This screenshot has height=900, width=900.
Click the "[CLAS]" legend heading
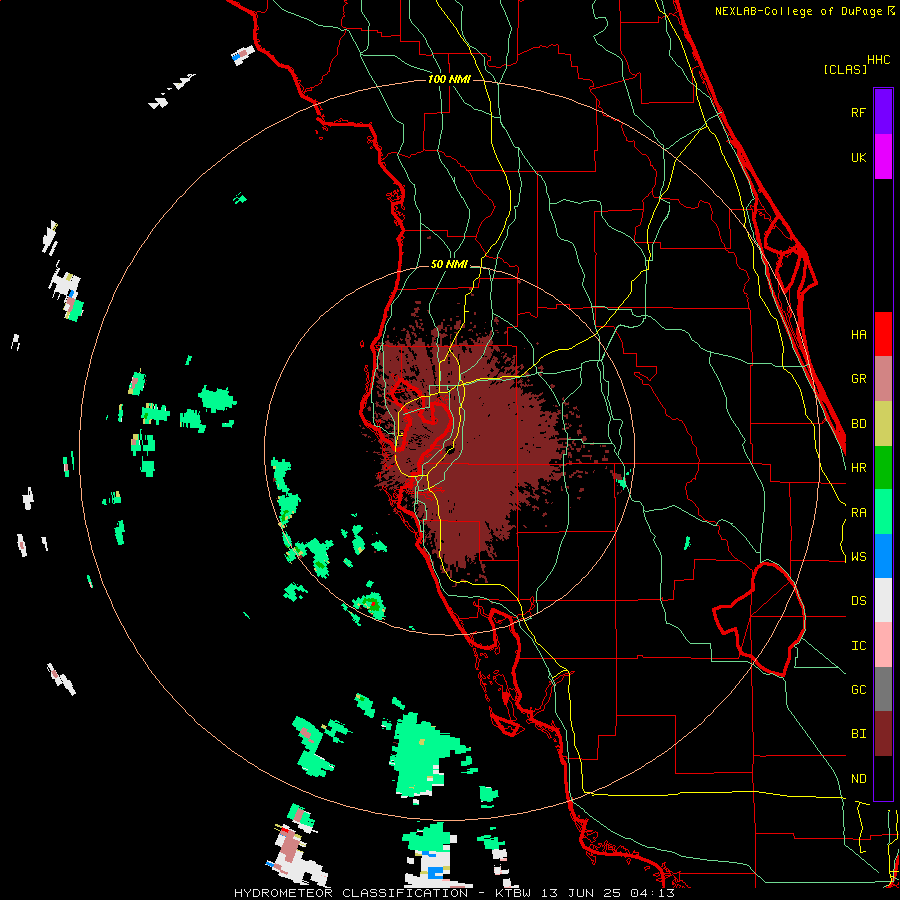click(845, 70)
